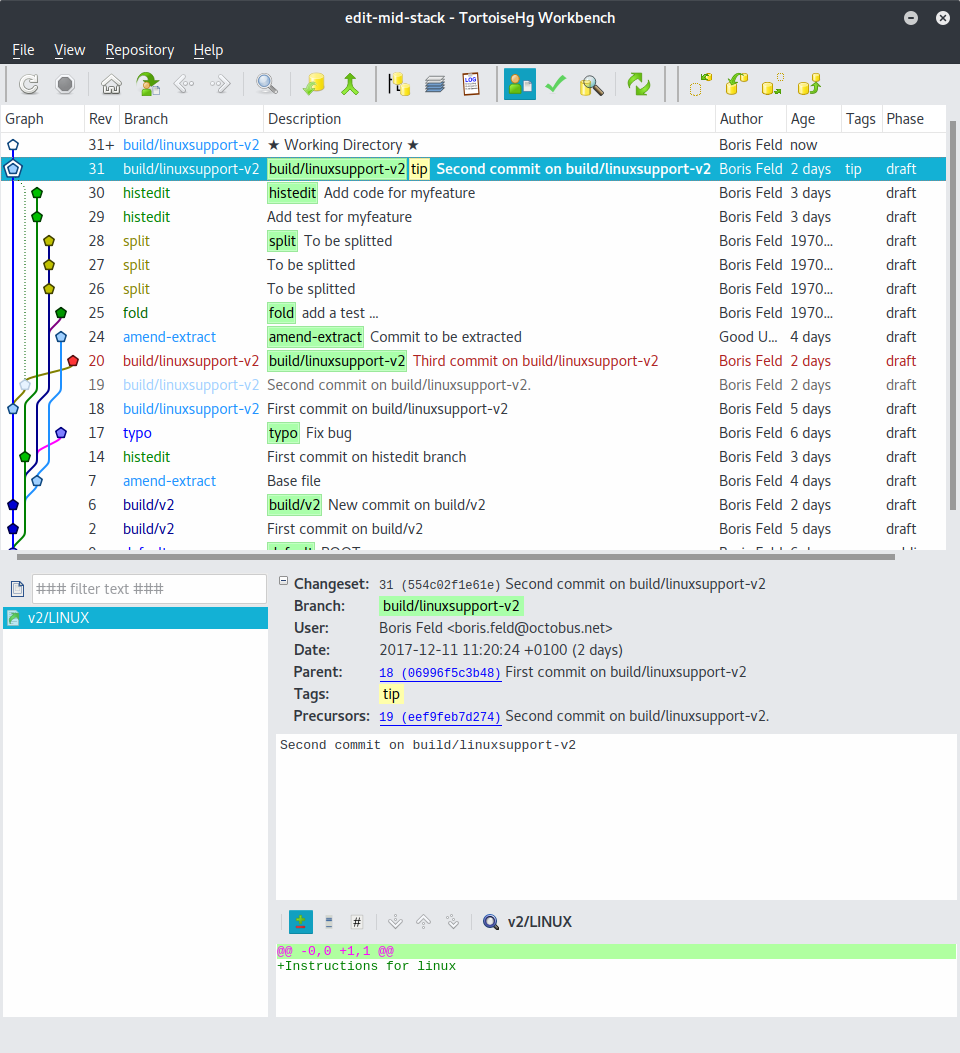The width and height of the screenshot is (960, 1053).
Task: Click the Rev column header
Action: (101, 119)
